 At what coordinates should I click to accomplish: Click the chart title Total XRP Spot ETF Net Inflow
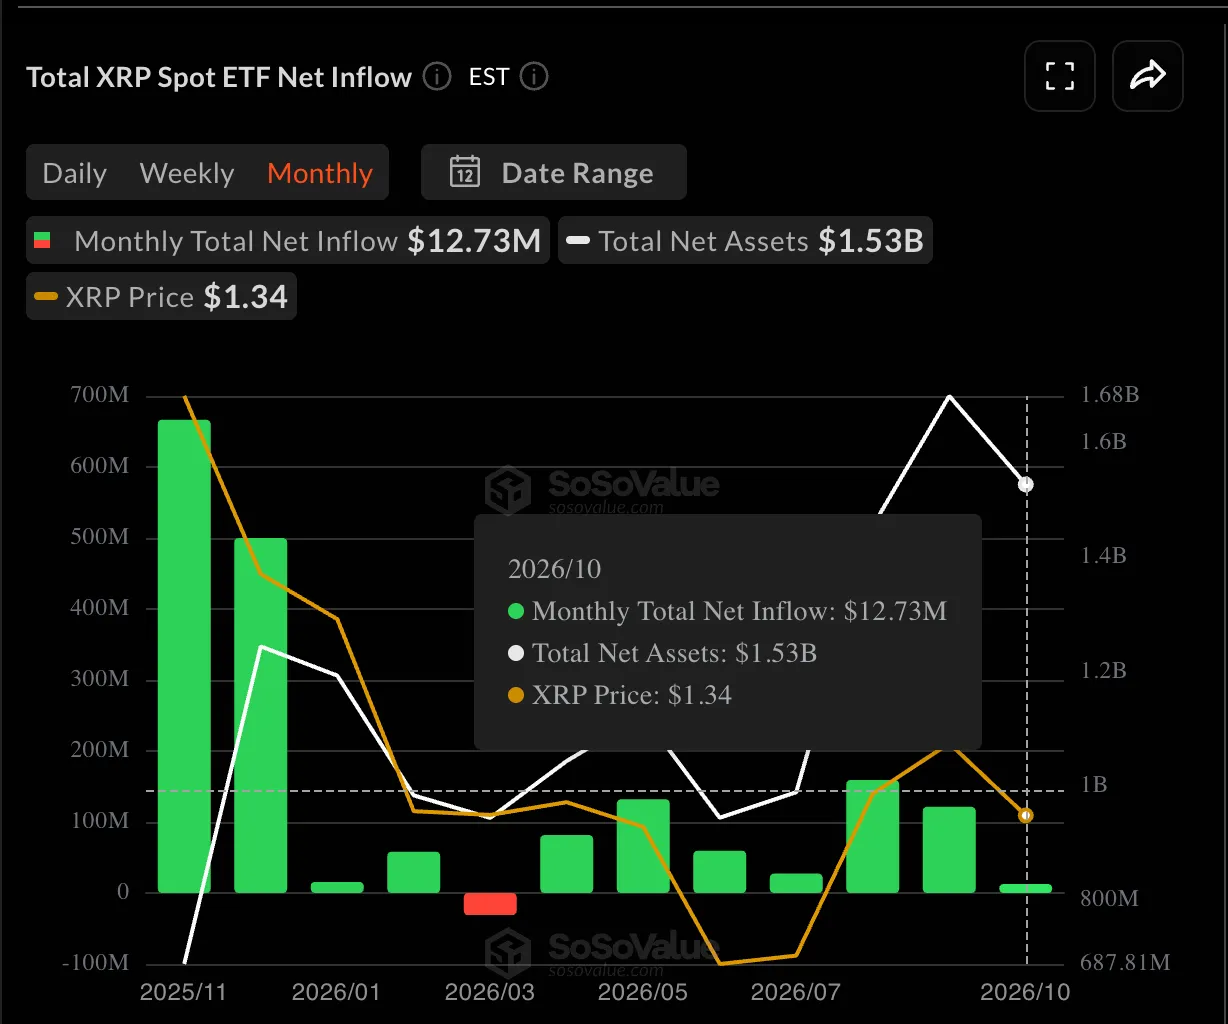pos(219,77)
